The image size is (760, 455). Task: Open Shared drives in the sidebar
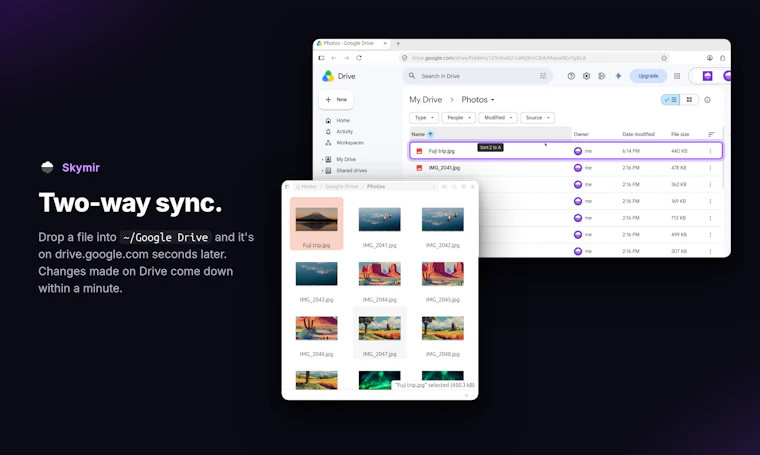coord(351,171)
